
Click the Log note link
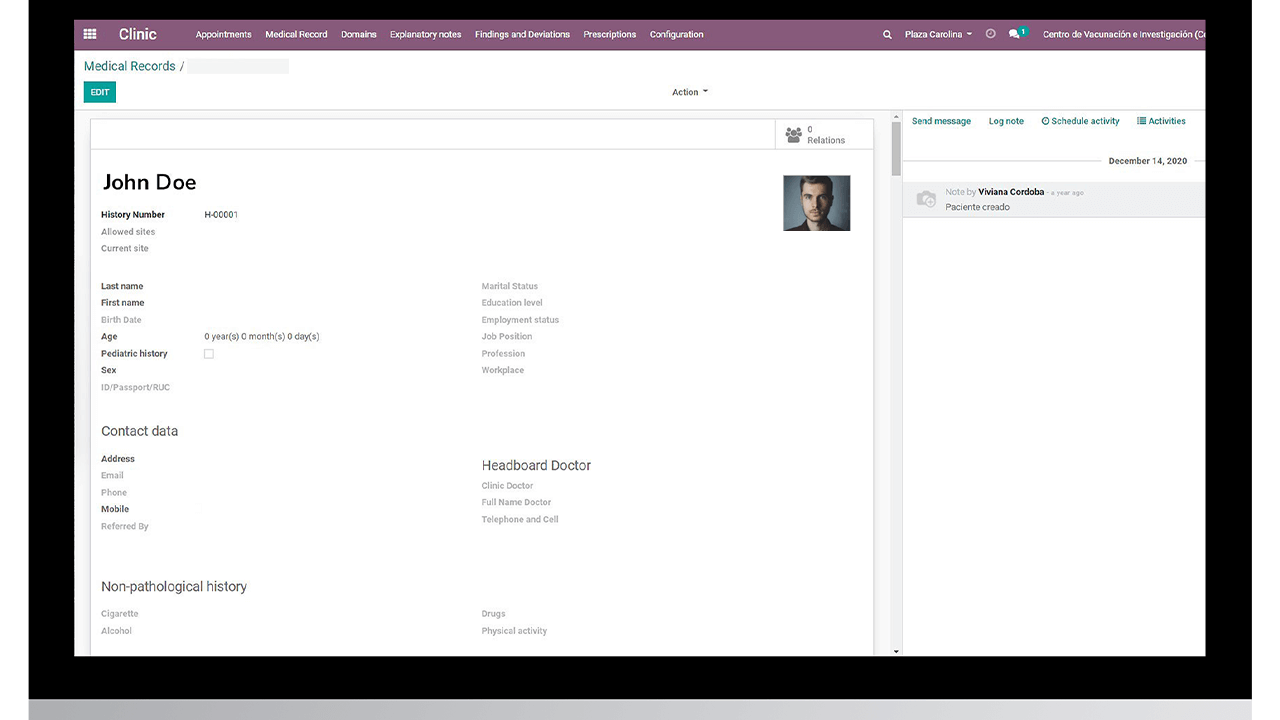[x=1006, y=121]
